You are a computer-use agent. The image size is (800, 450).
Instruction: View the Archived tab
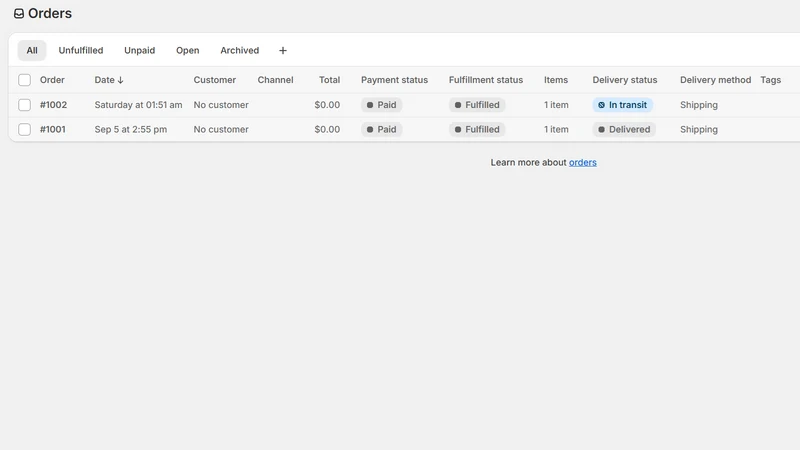pos(240,51)
